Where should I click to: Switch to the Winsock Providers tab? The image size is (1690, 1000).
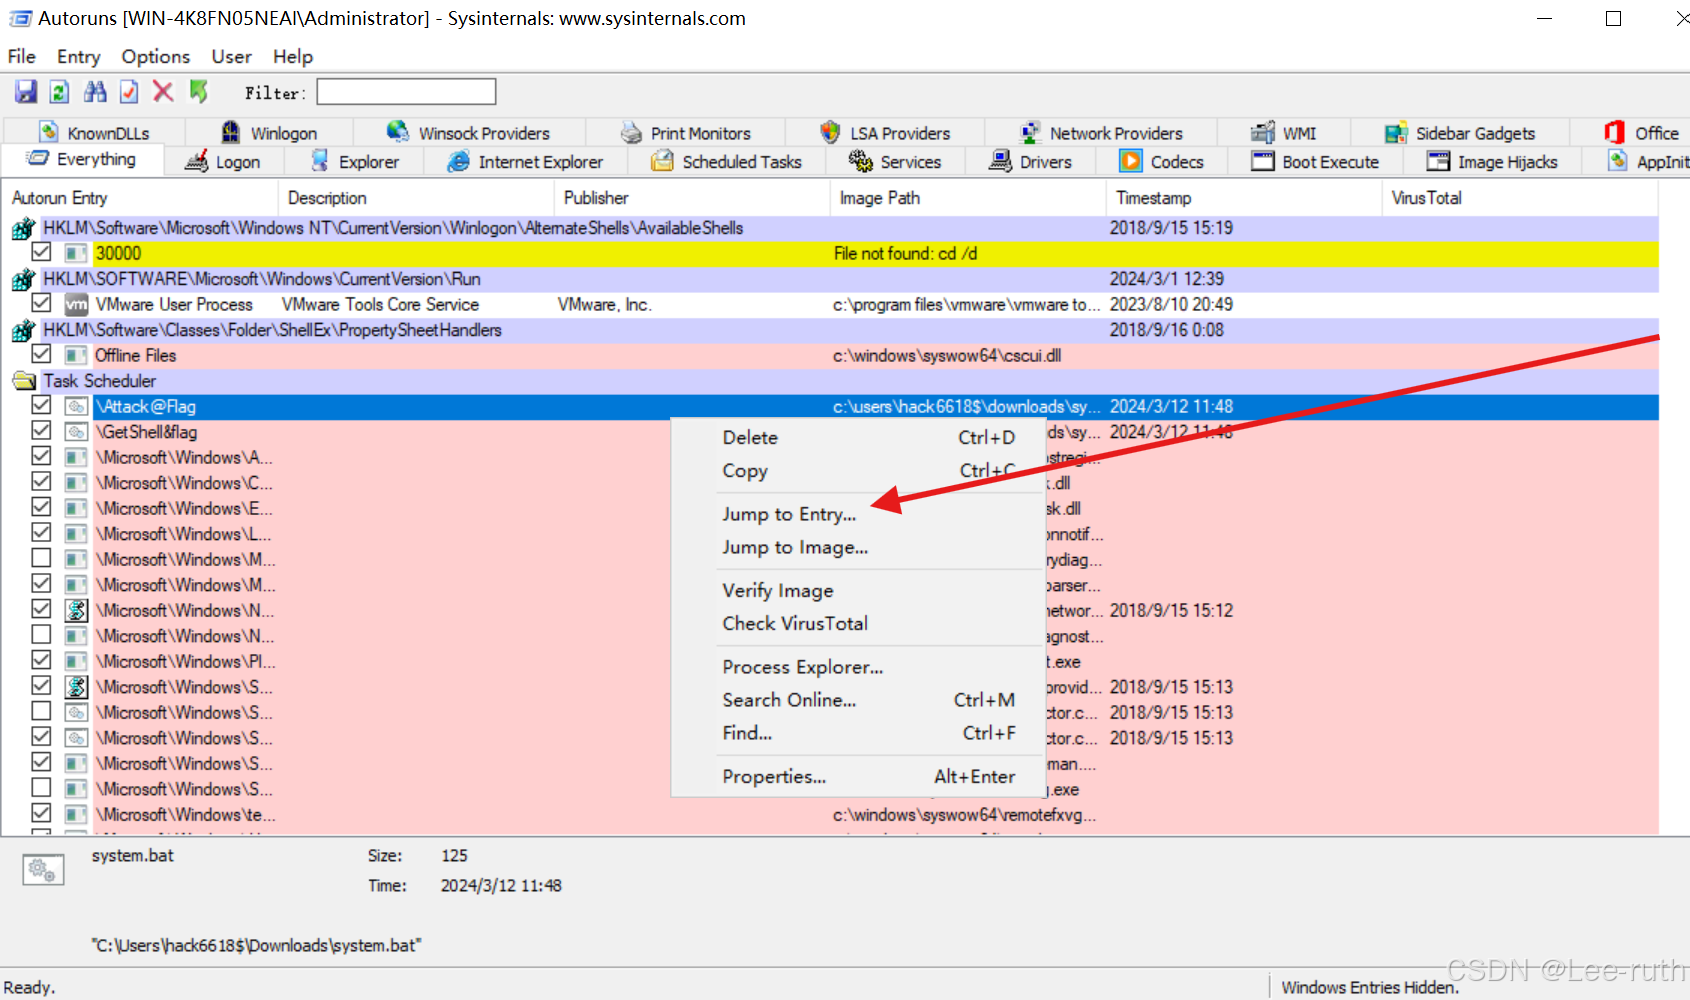coord(469,133)
